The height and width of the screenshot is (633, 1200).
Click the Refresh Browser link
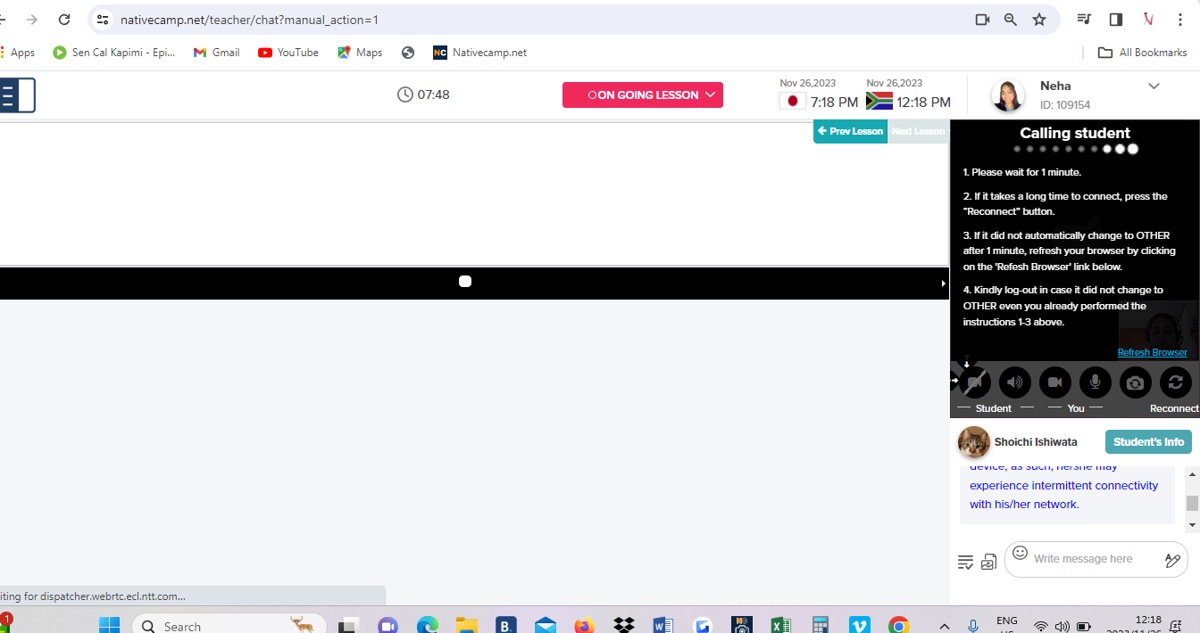[x=1152, y=352]
